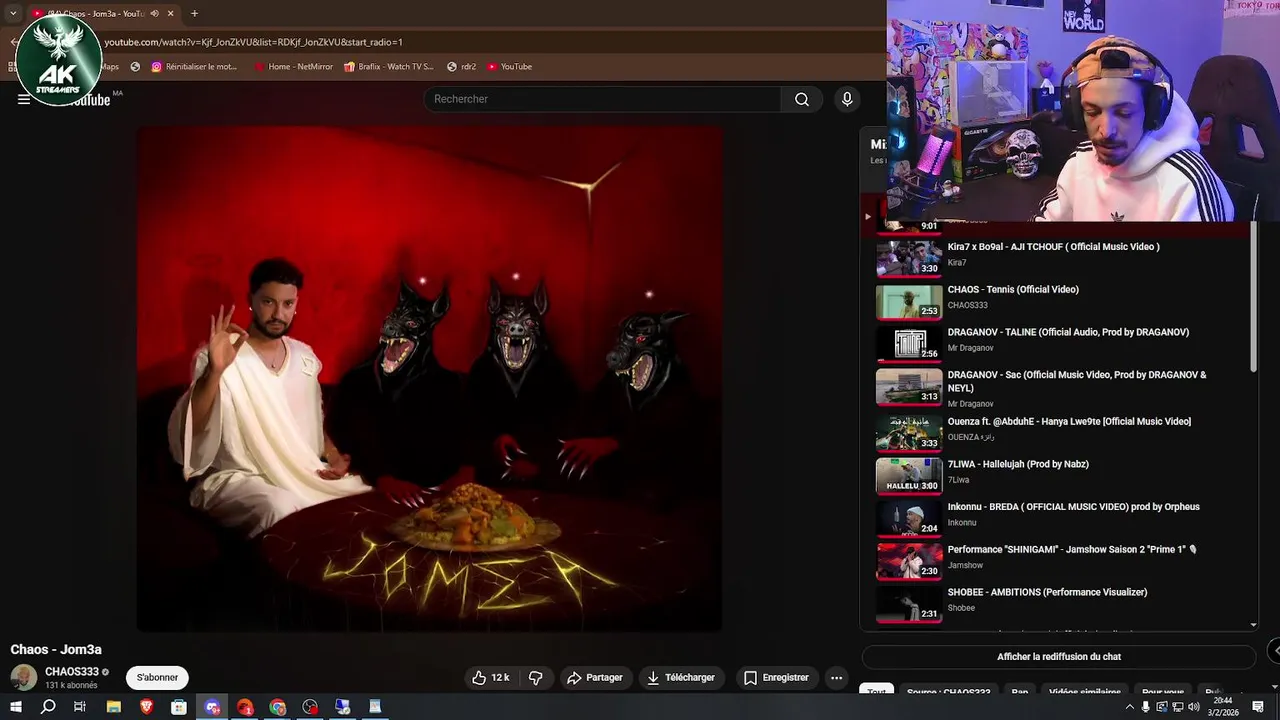Screen dimensions: 1280x720
Task: Click the system tray volume speaker icon
Action: pyautogui.click(x=1193, y=707)
